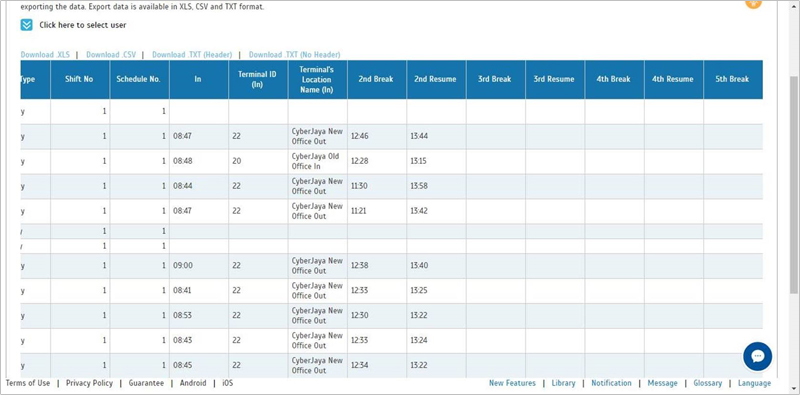Viewport: 800px width, 395px height.
Task: Open the Library footer link
Action: [563, 383]
